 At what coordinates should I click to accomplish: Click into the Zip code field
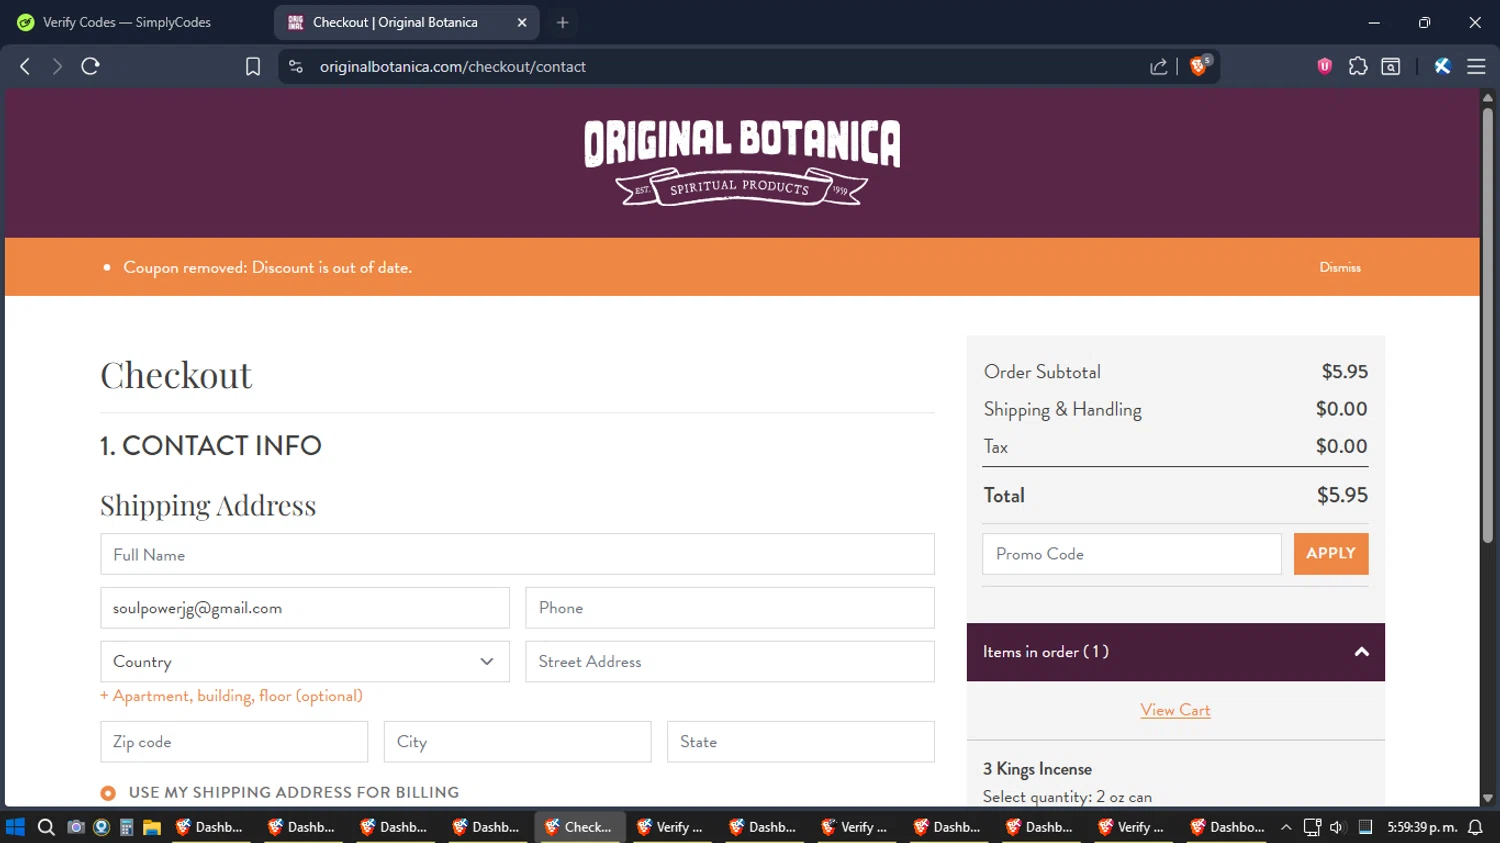click(x=234, y=742)
